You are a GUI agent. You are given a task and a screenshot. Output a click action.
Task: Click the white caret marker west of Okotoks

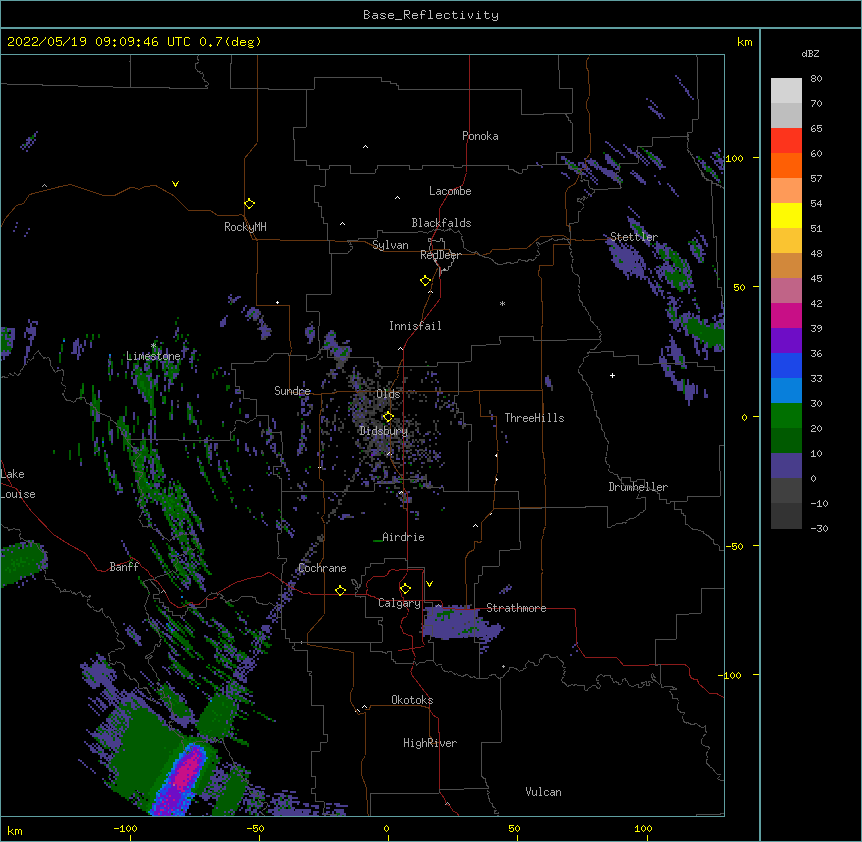[x=364, y=707]
